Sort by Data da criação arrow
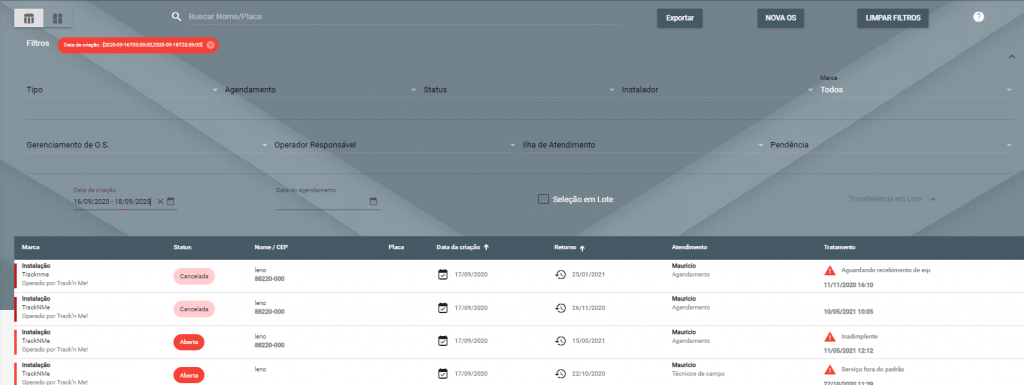The width and height of the screenshot is (1024, 385). click(x=487, y=247)
